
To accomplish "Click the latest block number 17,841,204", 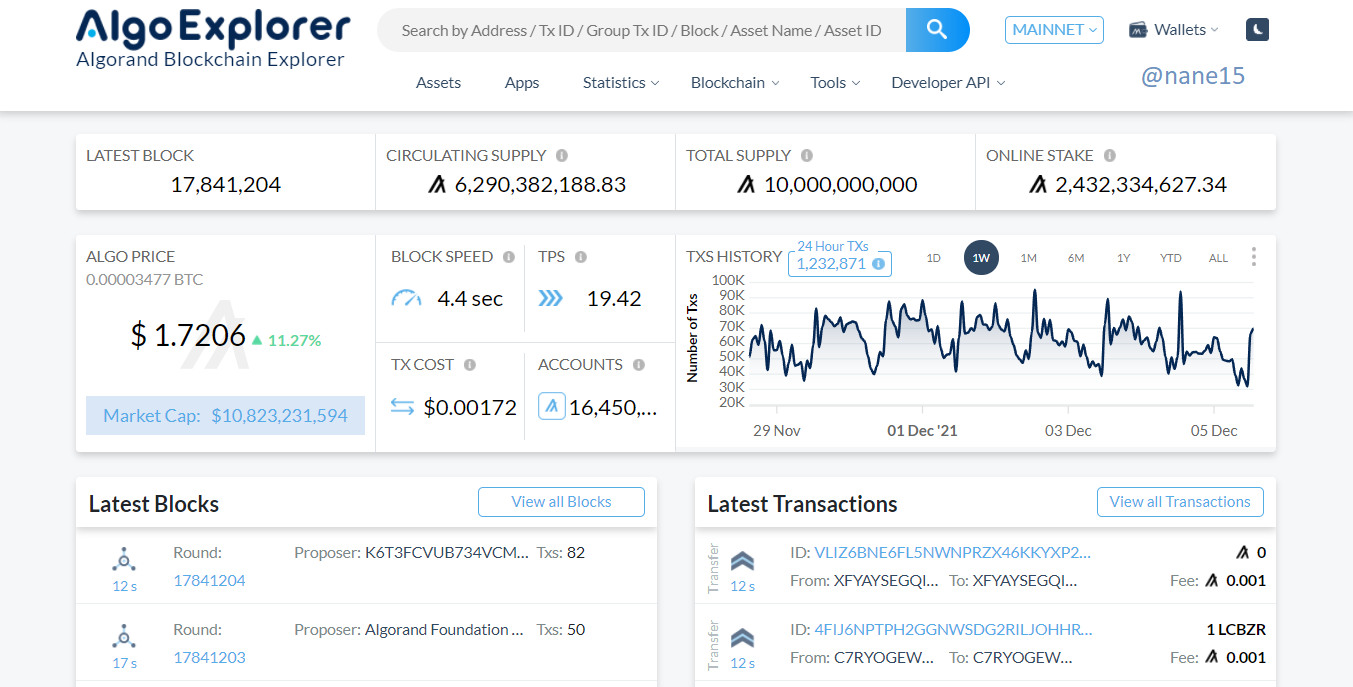I will point(226,185).
